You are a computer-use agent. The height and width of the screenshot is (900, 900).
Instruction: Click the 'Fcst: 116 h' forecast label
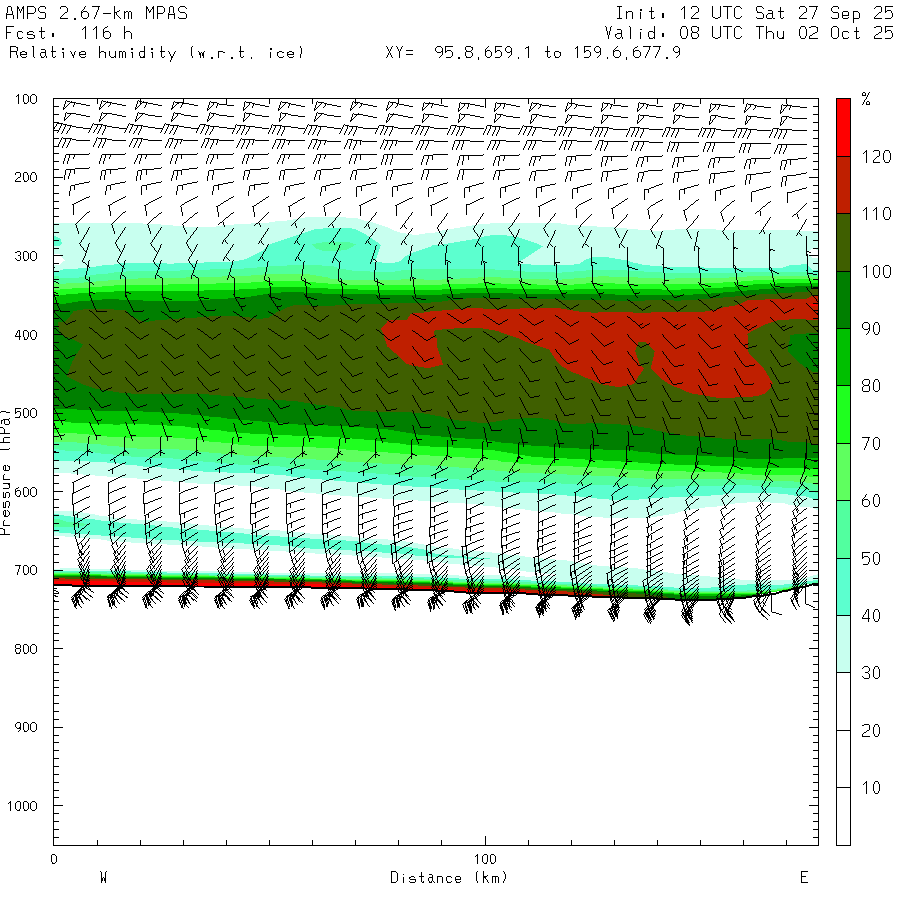(x=69, y=33)
